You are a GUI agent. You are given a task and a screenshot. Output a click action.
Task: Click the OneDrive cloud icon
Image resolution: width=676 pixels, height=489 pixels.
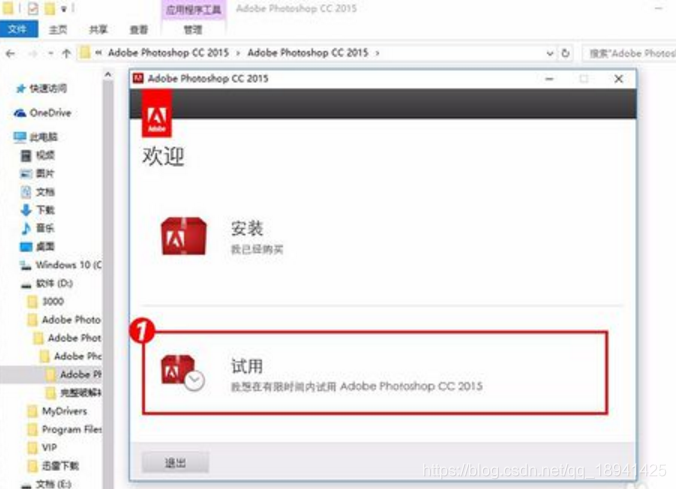[x=20, y=113]
